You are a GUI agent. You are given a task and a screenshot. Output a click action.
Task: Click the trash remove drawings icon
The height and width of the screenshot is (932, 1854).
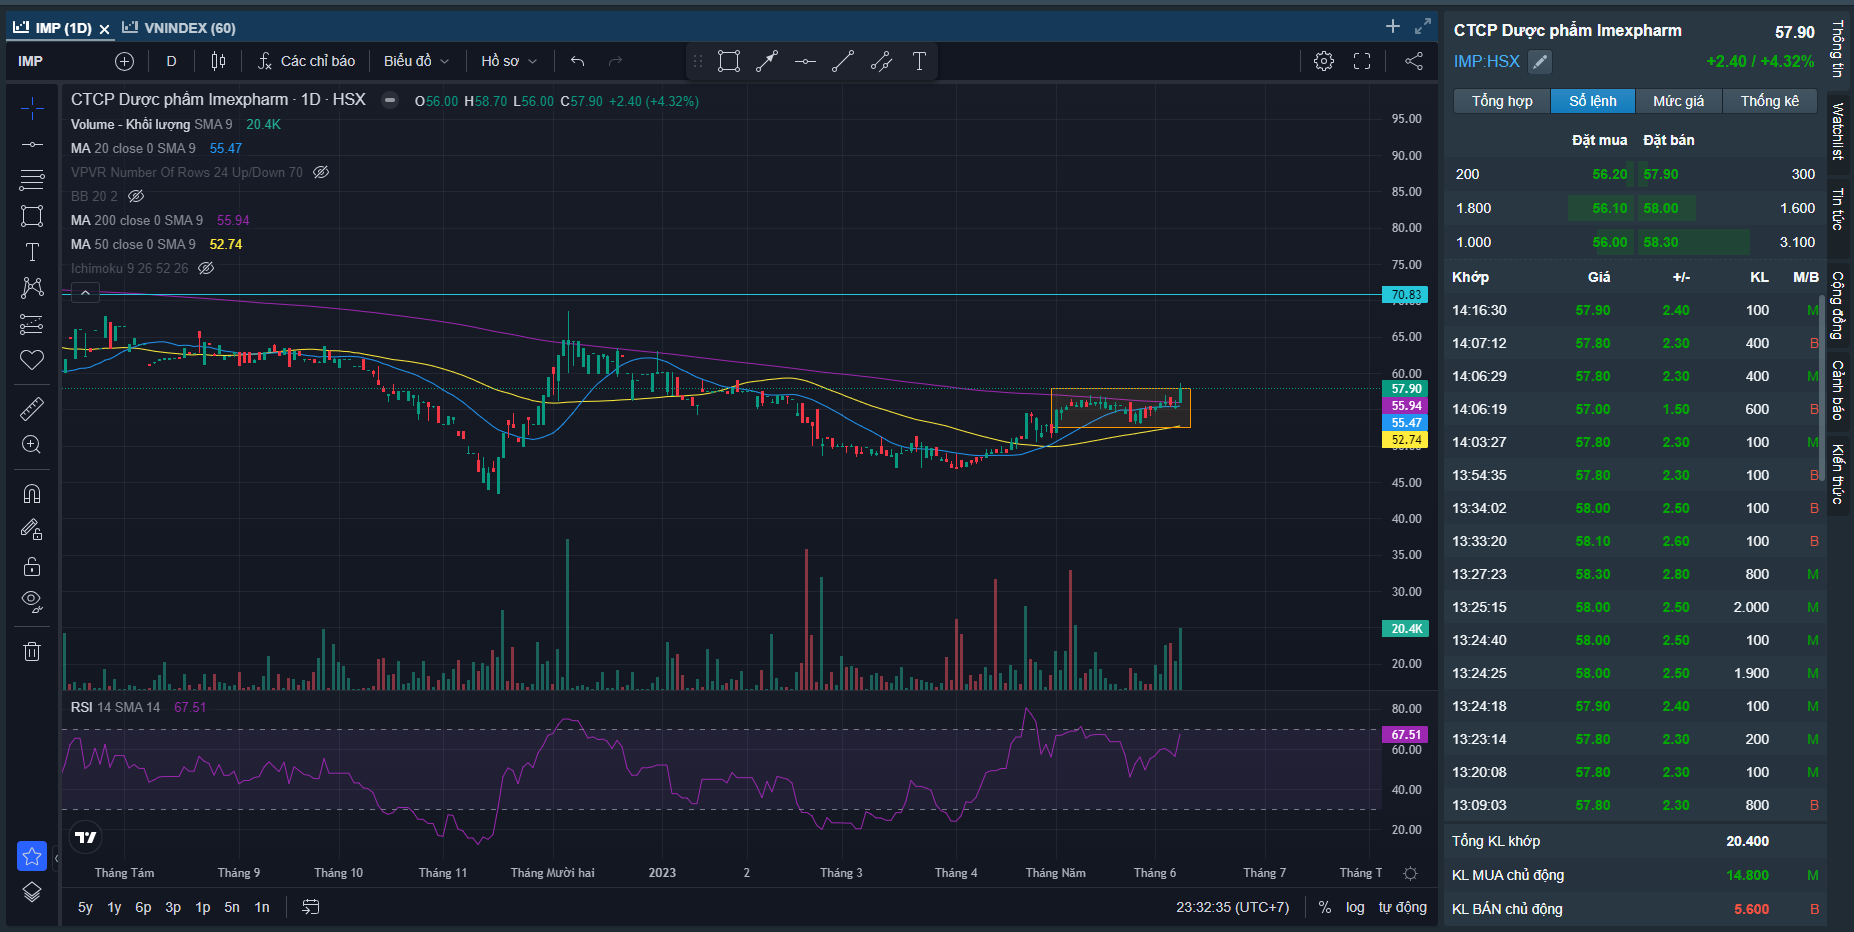pyautogui.click(x=32, y=651)
